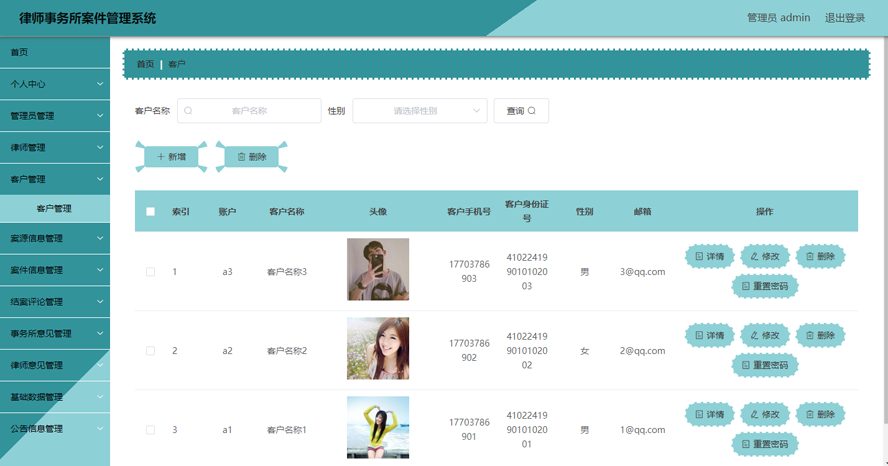Collapse 客户管理 parent sidebar menu
Screen dimensions: 888x466
tap(55, 179)
